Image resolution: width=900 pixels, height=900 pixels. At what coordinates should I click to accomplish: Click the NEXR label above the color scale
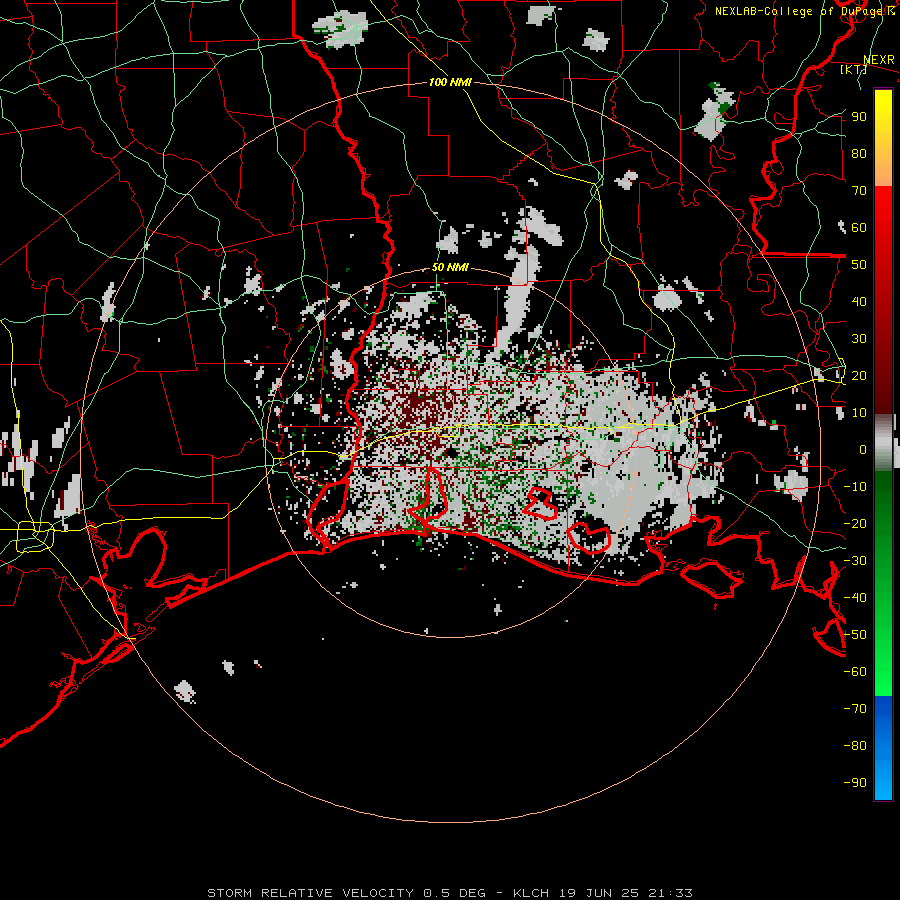[x=879, y=60]
